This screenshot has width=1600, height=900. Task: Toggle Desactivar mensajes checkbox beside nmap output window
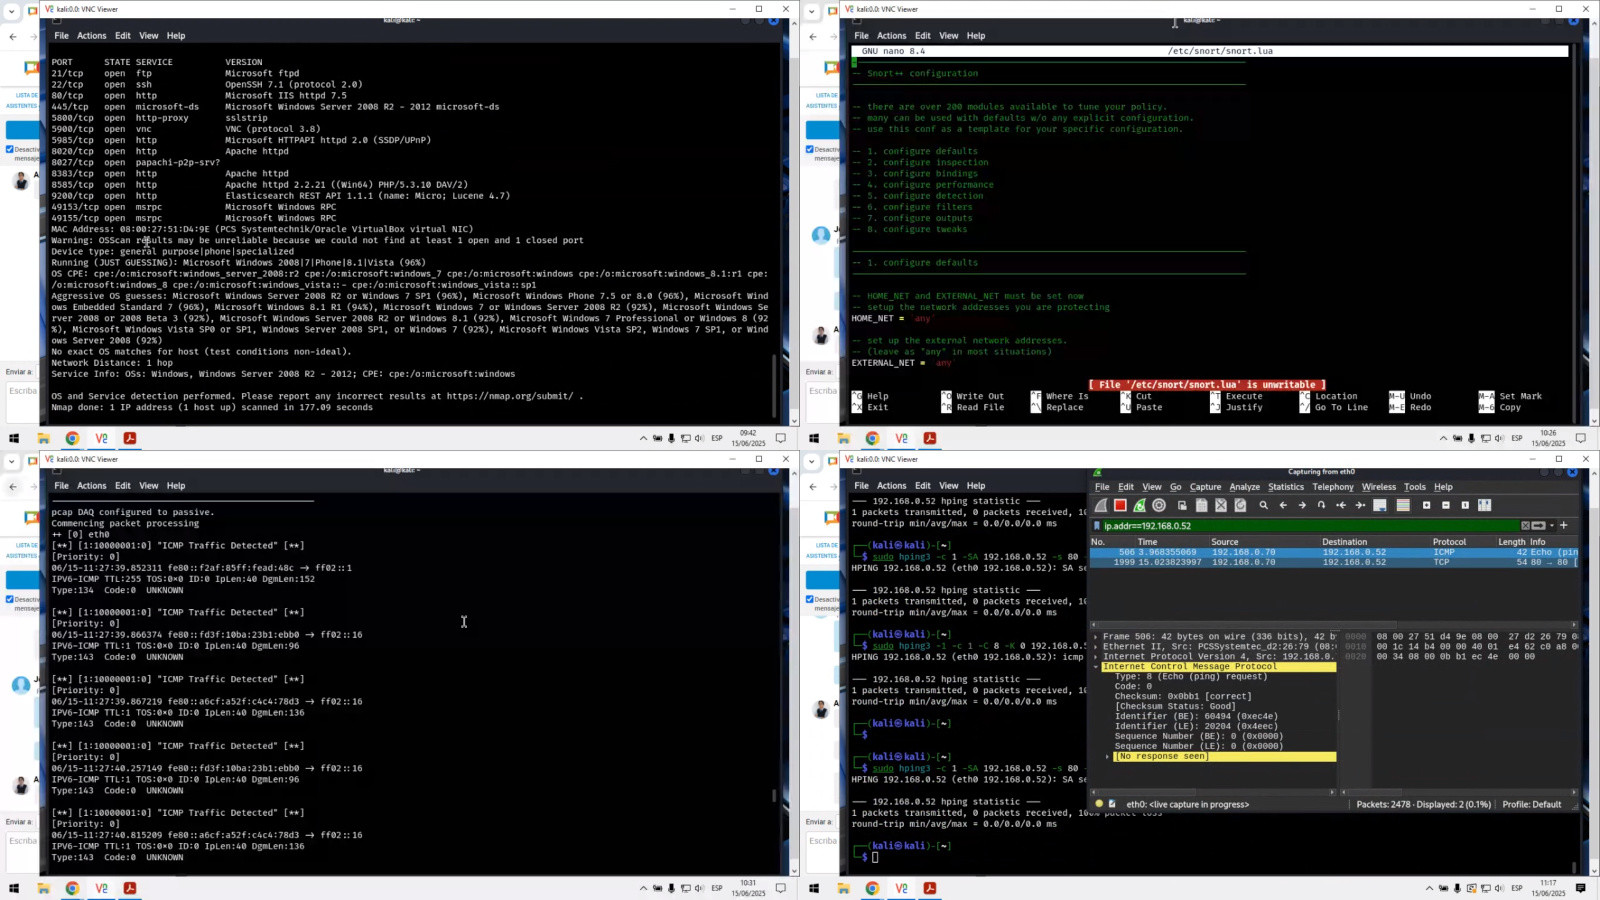pyautogui.click(x=10, y=150)
